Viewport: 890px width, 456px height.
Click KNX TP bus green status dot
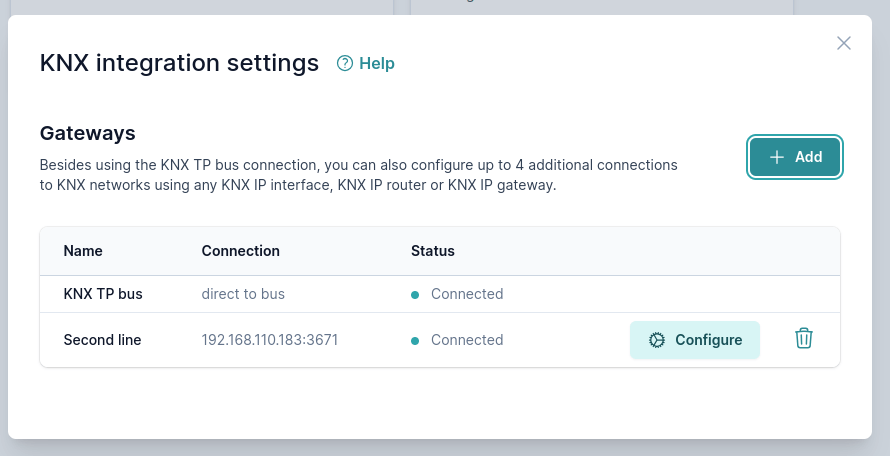[415, 295]
